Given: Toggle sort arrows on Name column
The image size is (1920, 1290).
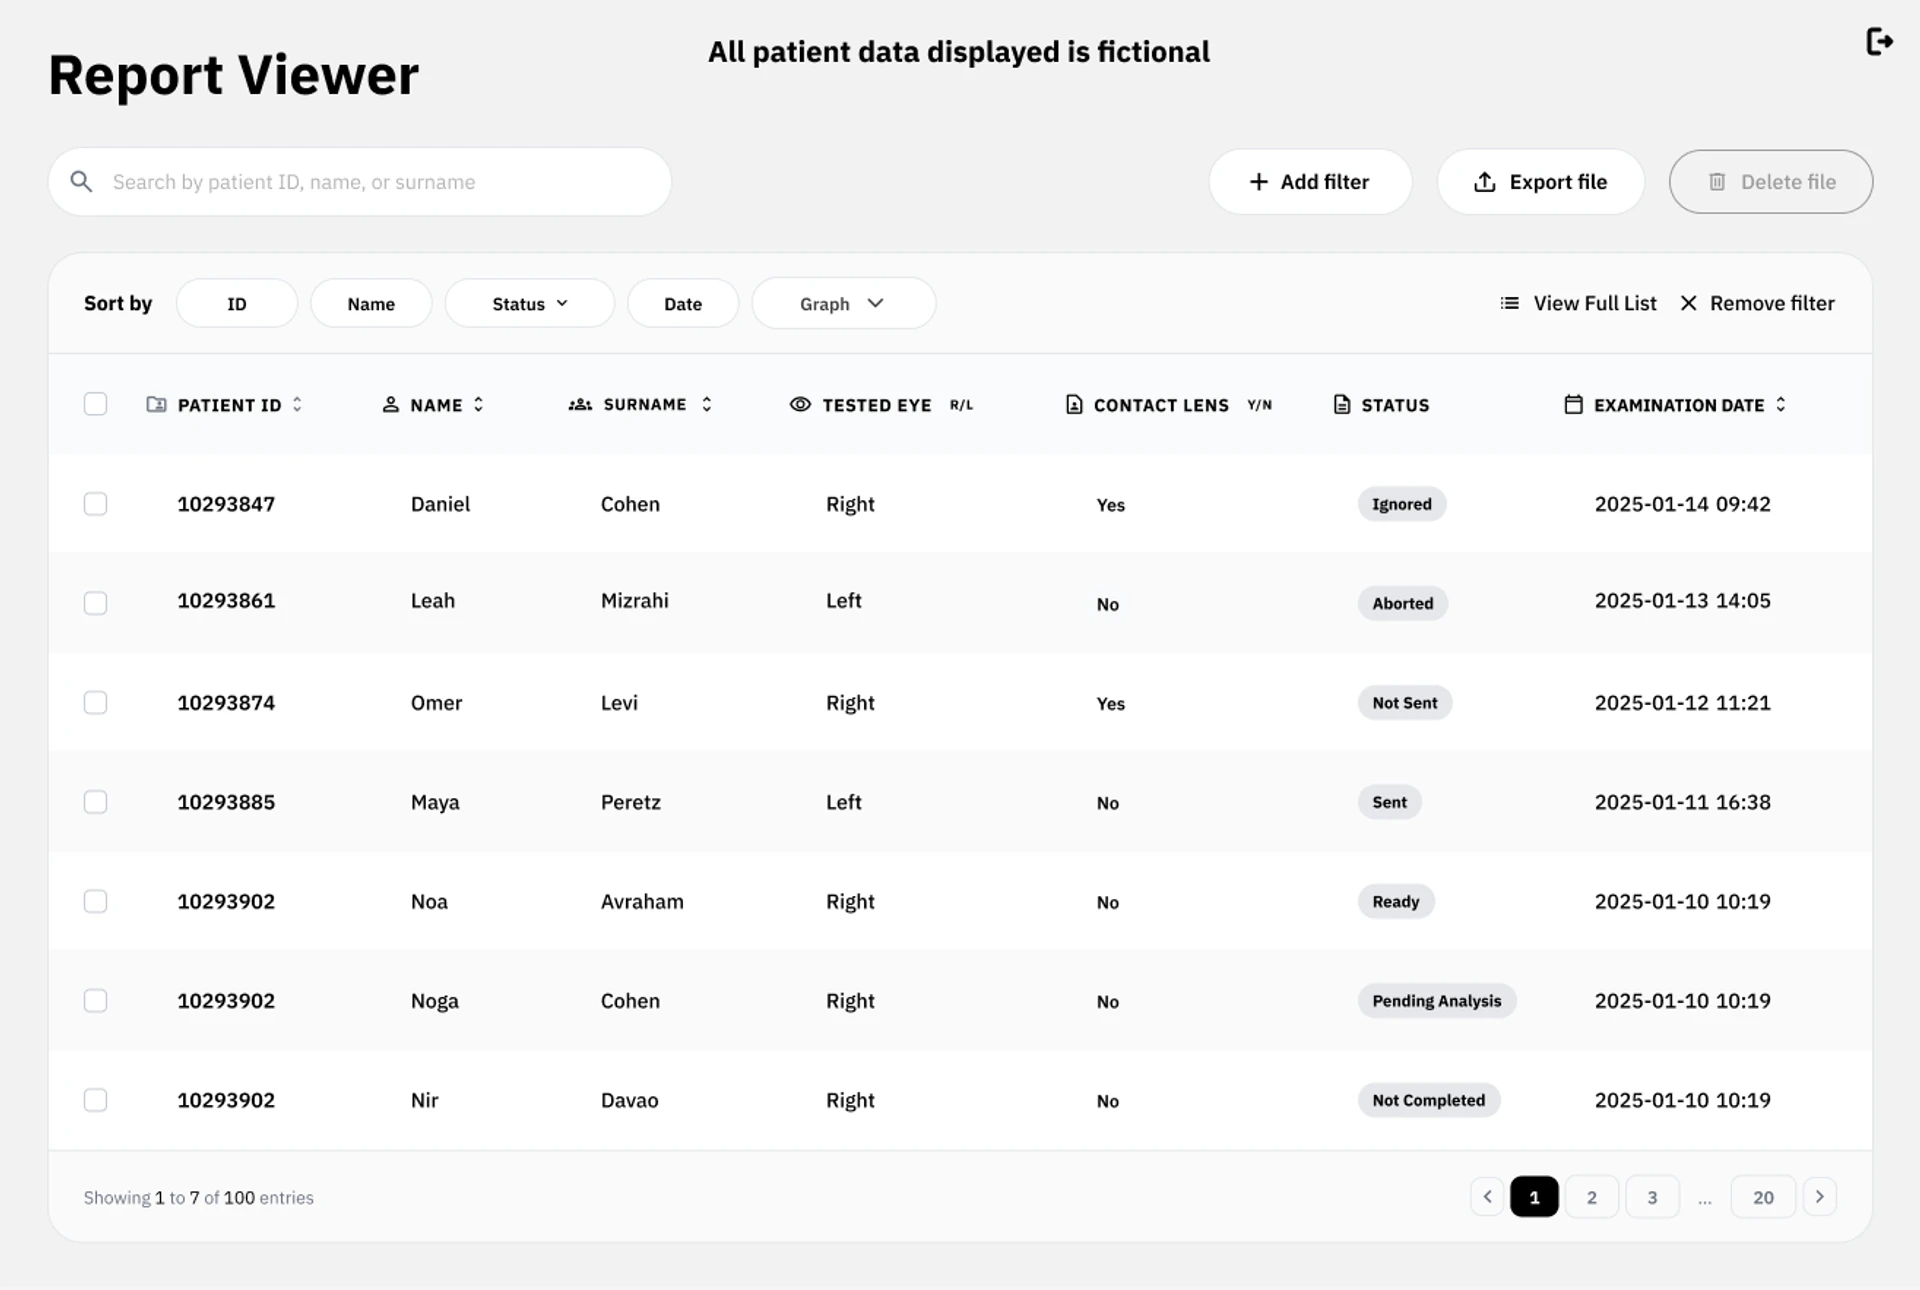Looking at the screenshot, I should 478,404.
